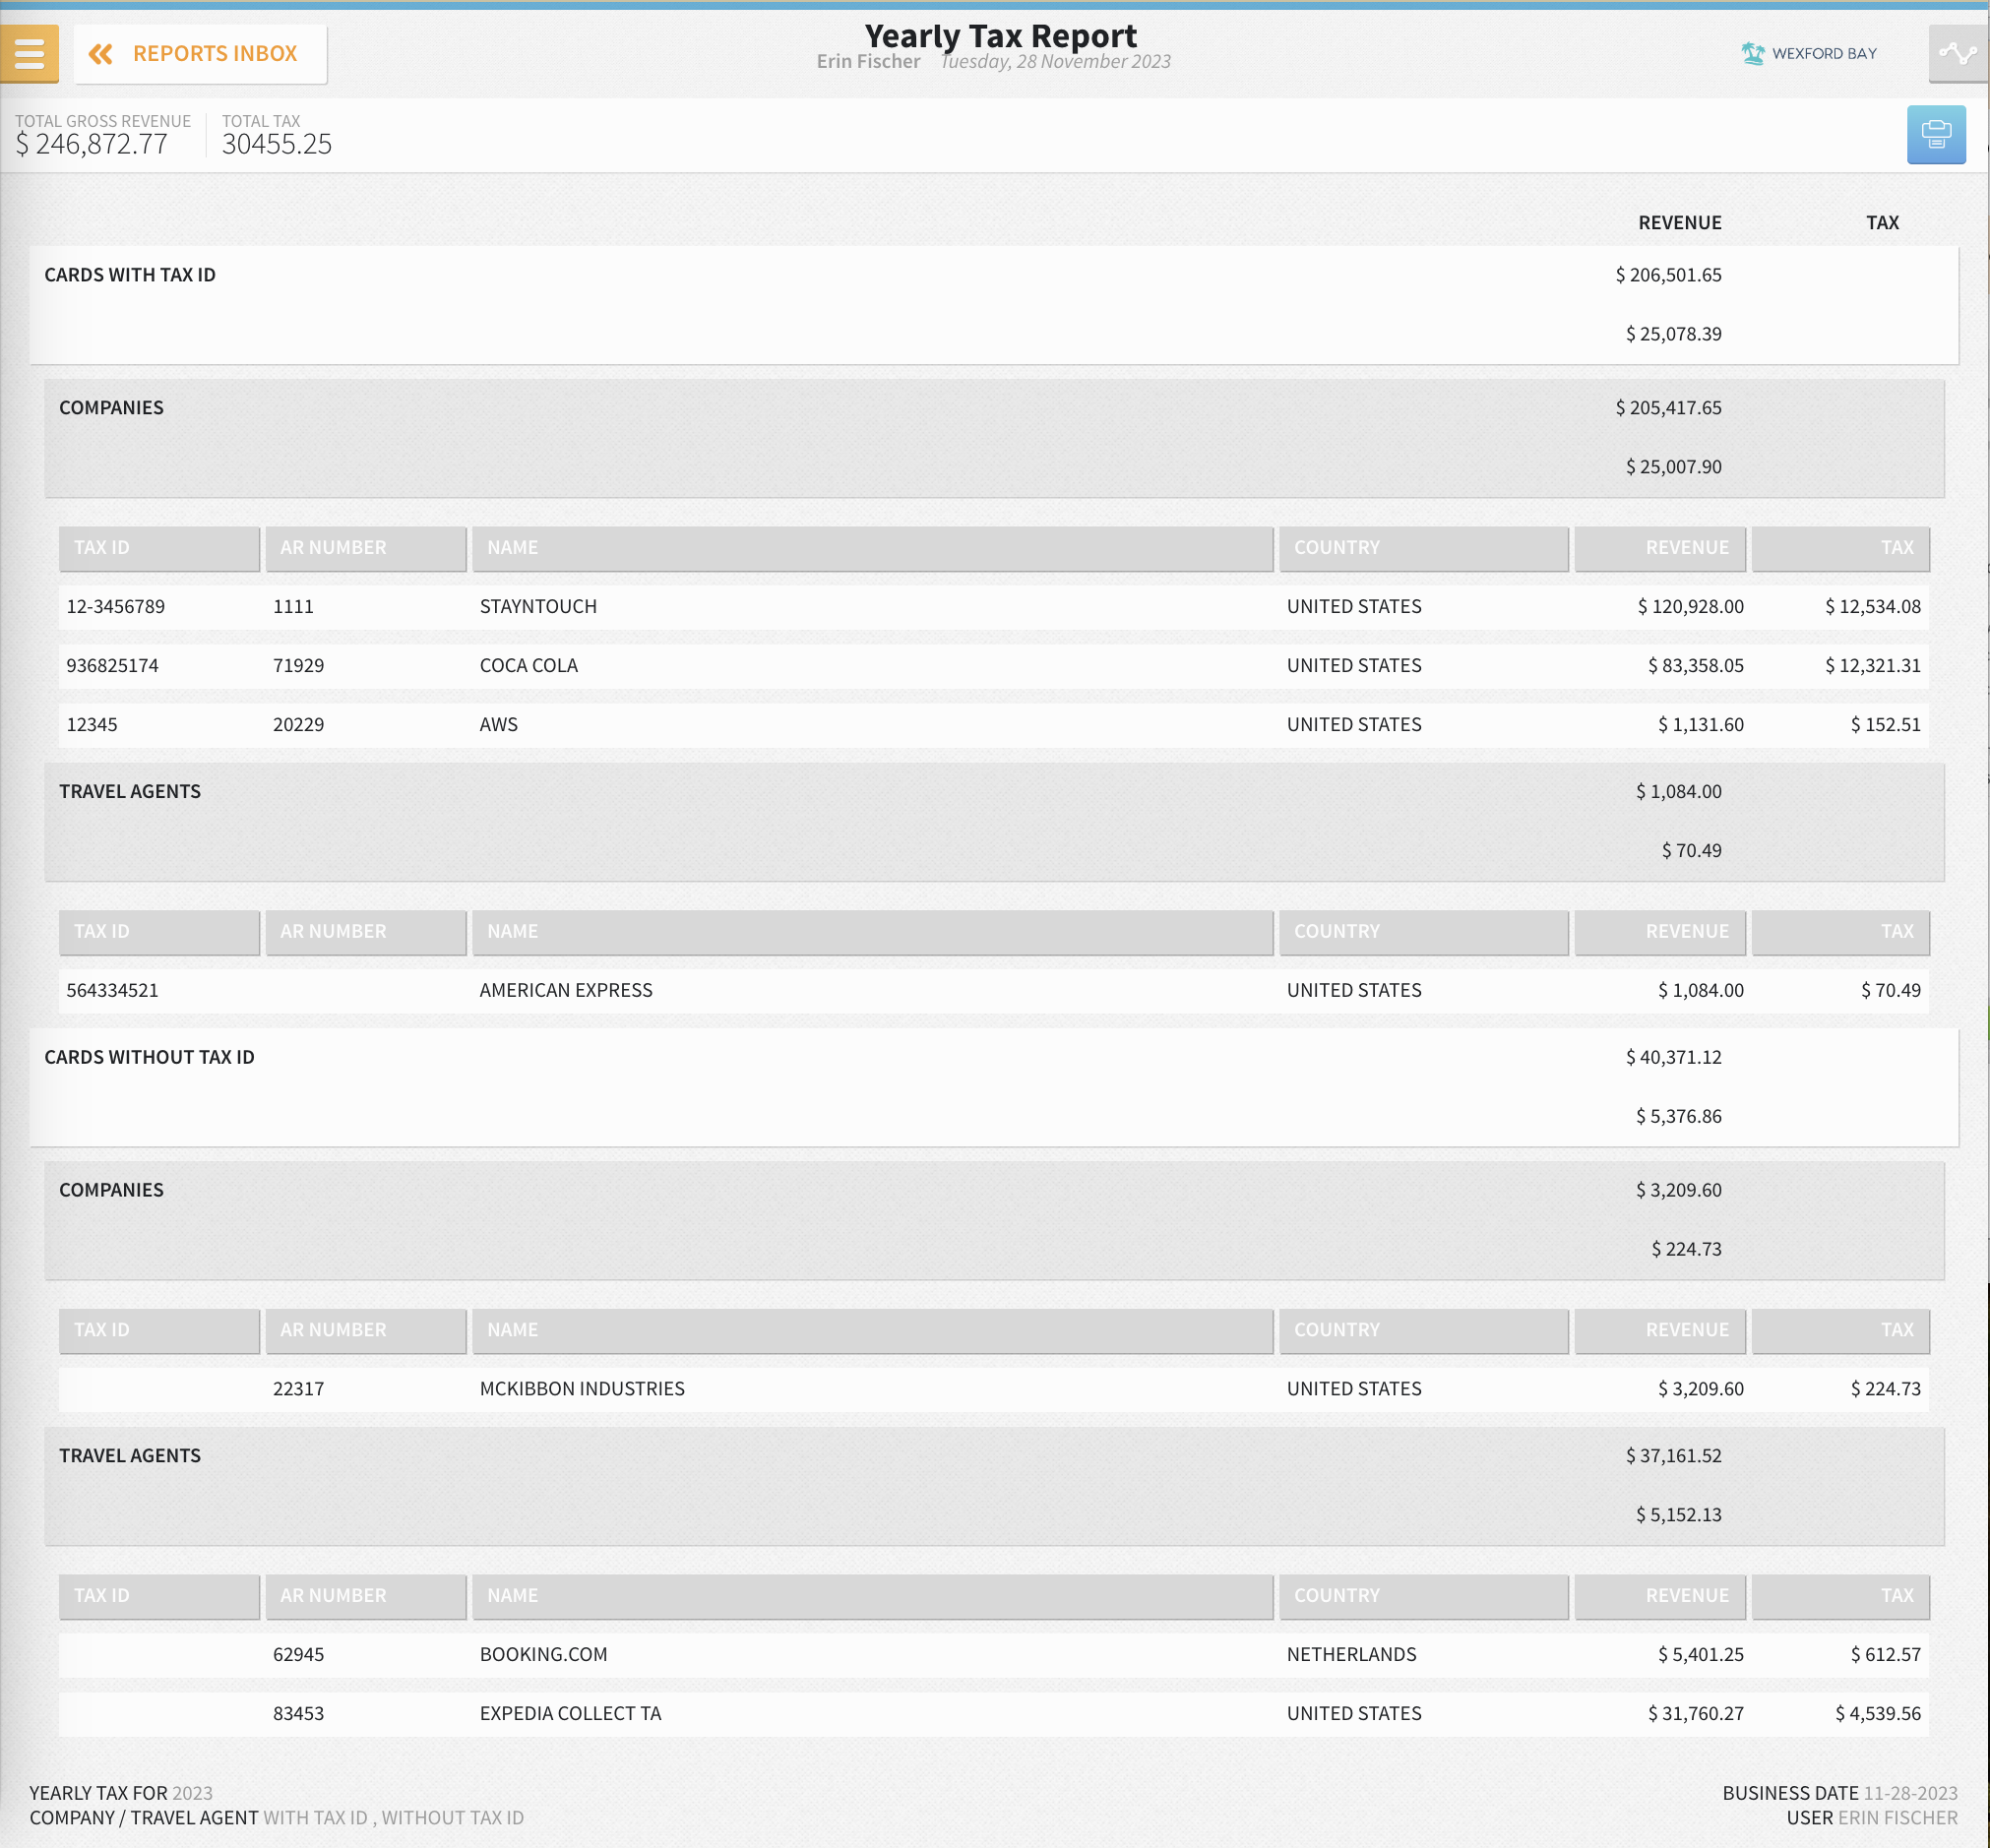This screenshot has height=1848, width=1990.
Task: Select the BOOKING.COM Netherlands row
Action: (x=543, y=1655)
